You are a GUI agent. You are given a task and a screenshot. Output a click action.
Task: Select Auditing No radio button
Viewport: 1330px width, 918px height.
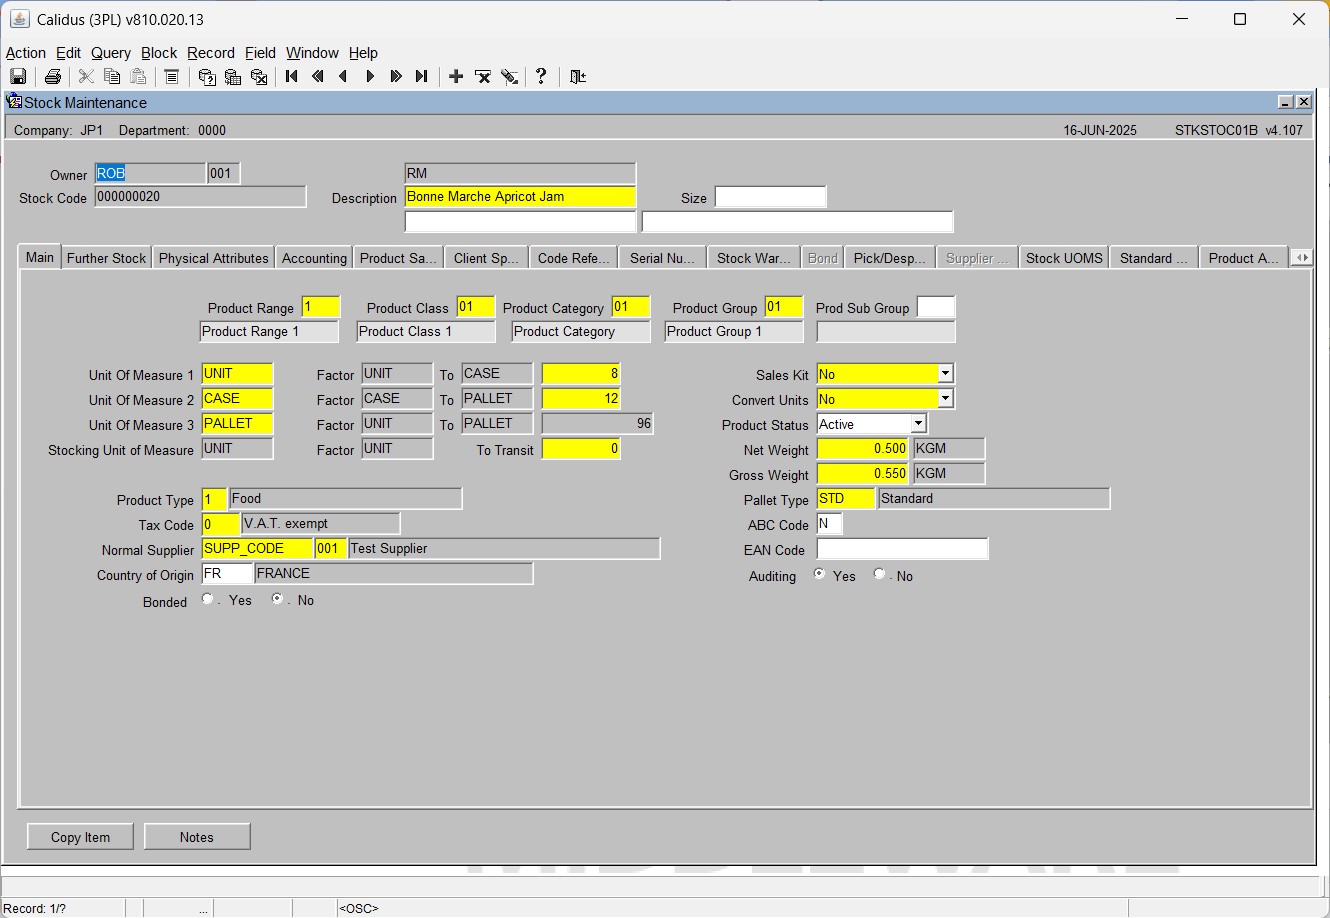879,574
